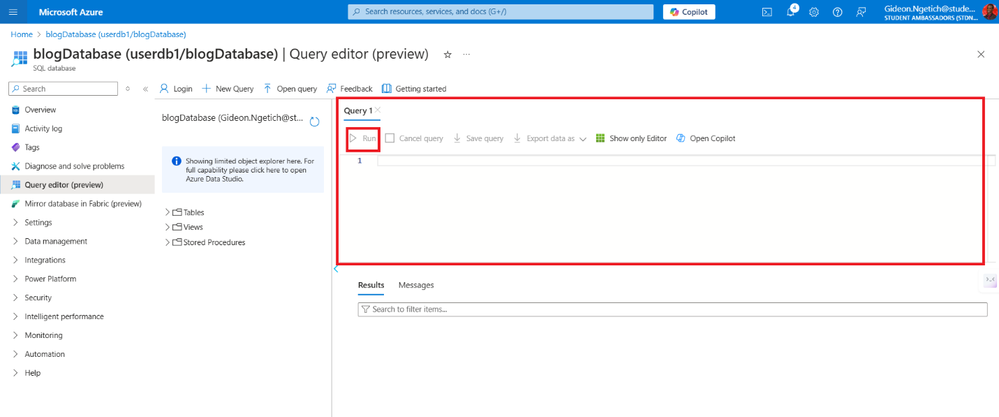Expand the Power Platform section

pyautogui.click(x=50, y=279)
